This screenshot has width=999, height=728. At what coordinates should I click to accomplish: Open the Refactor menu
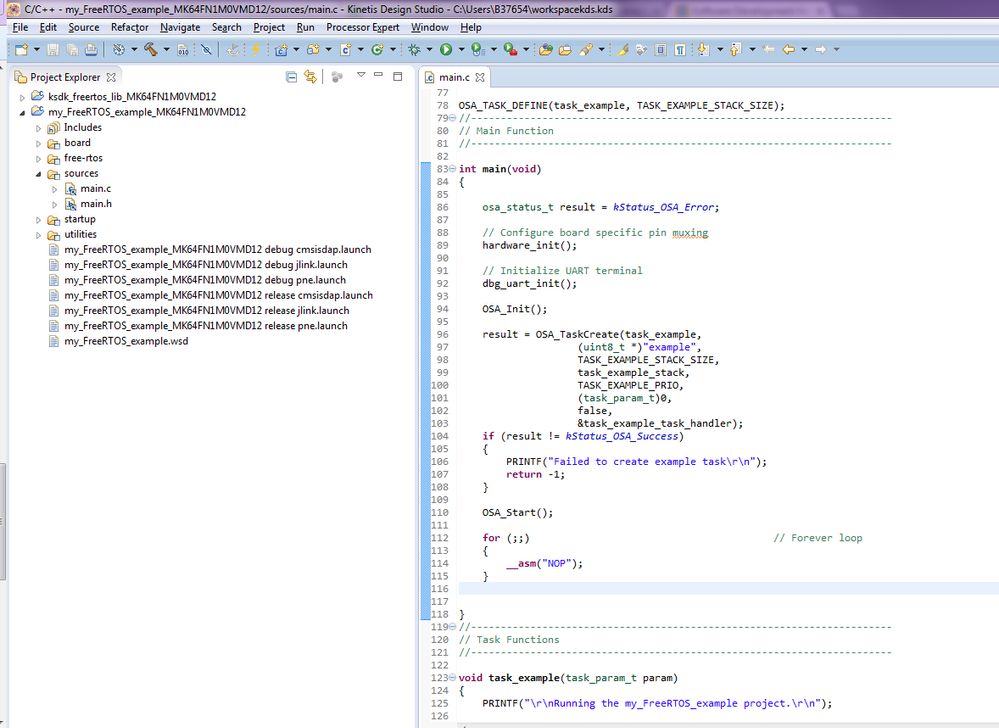click(x=129, y=27)
